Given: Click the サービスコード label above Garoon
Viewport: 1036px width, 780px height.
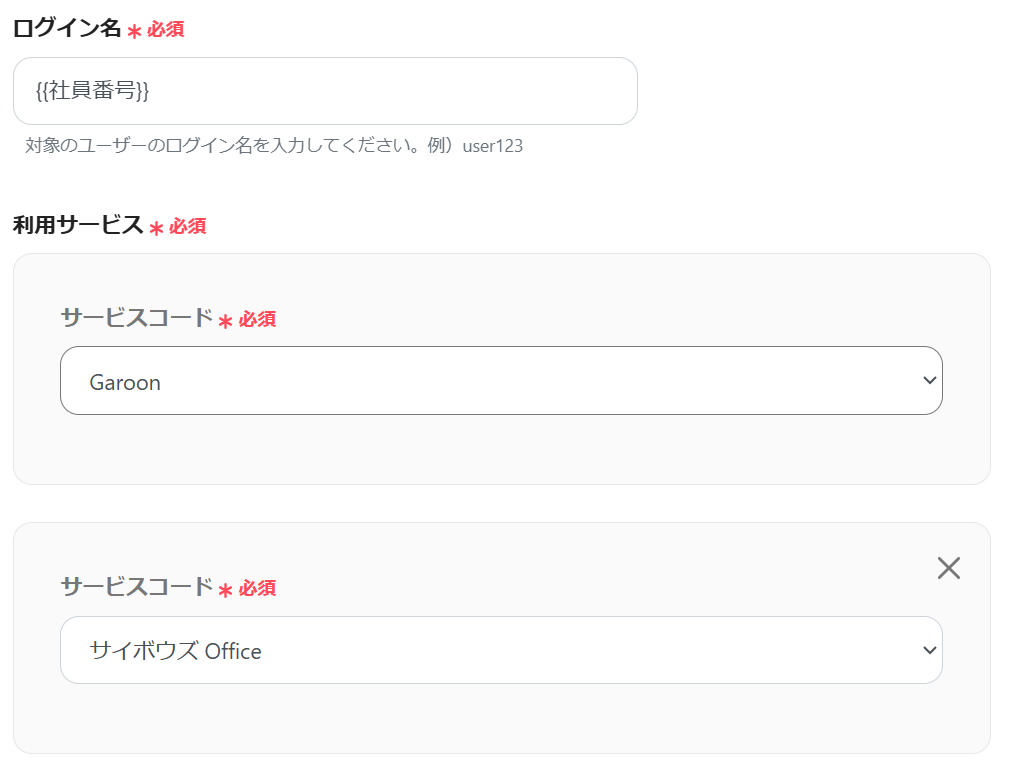Looking at the screenshot, I should point(136,318).
